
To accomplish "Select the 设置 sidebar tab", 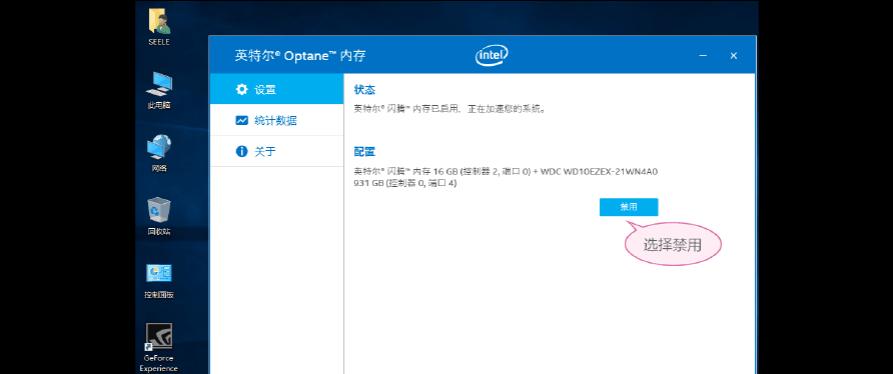I will click(x=276, y=89).
